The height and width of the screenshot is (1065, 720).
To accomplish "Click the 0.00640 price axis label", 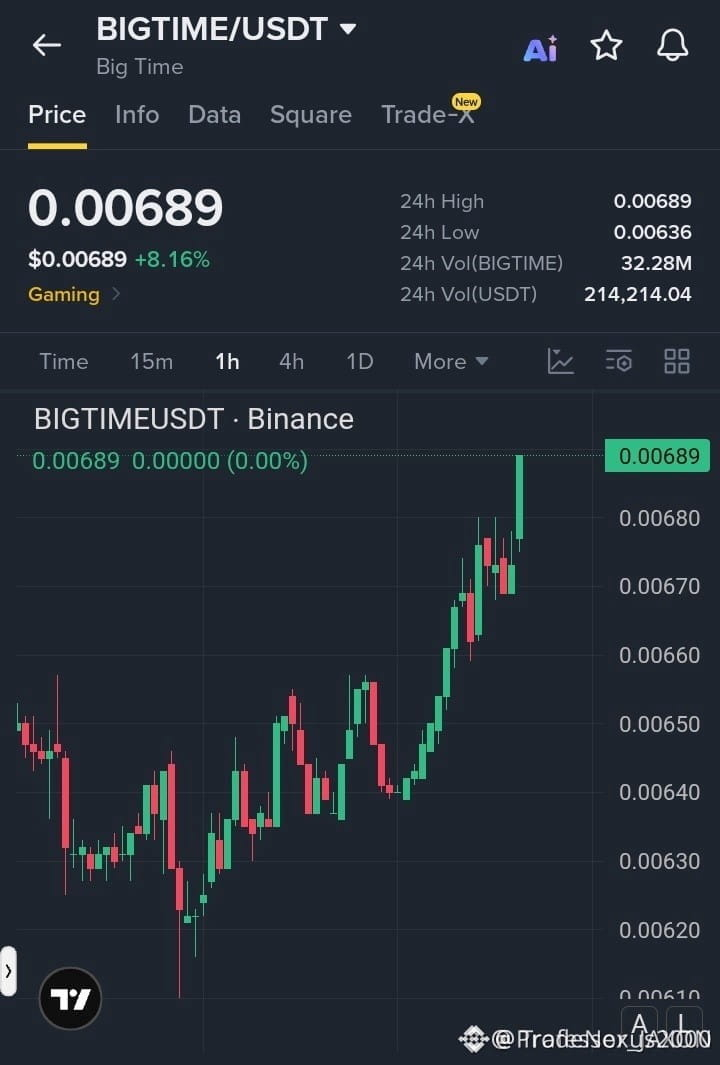I will tap(660, 793).
